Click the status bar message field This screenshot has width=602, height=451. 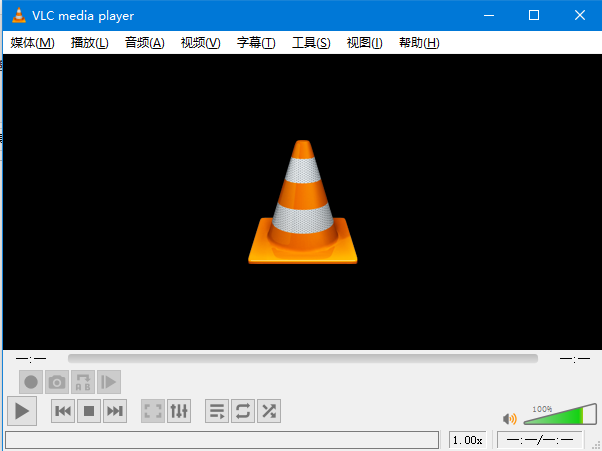coord(222,440)
